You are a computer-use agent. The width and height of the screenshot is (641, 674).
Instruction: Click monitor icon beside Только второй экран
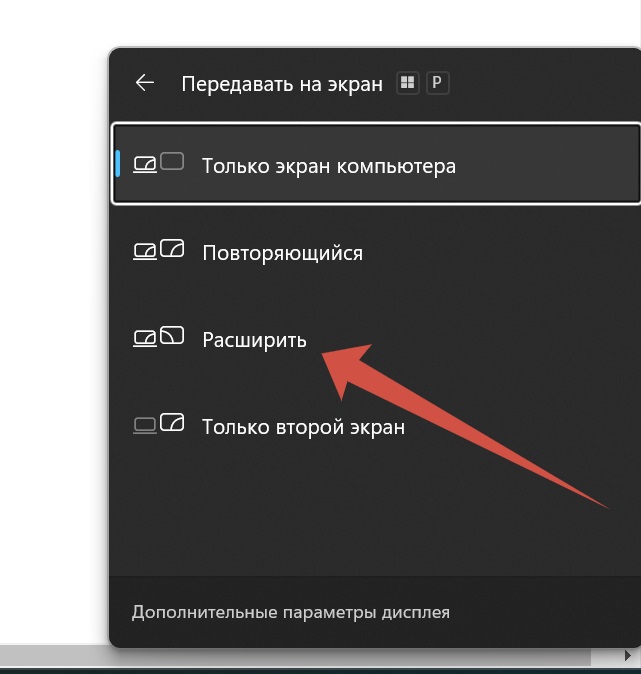pos(172,422)
